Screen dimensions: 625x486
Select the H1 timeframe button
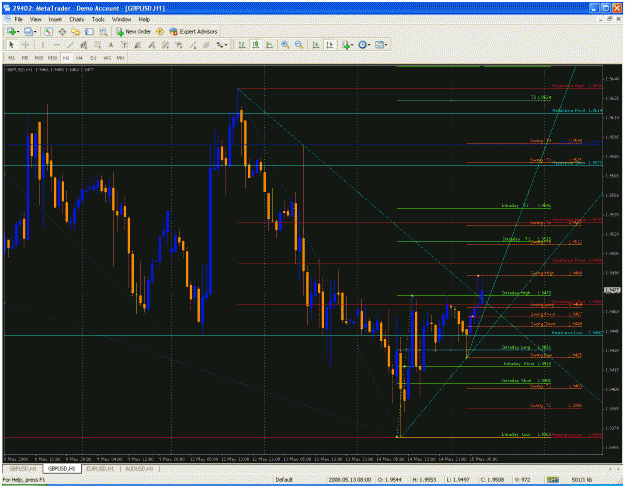tap(66, 58)
